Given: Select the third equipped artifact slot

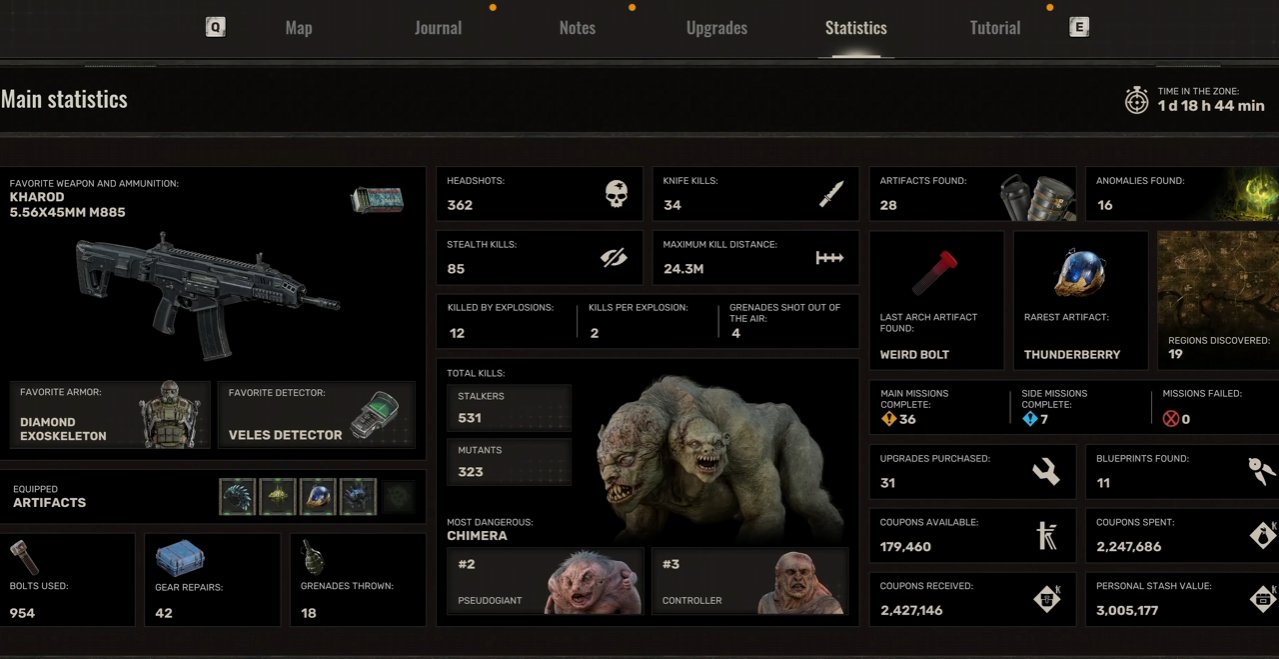Looking at the screenshot, I should (317, 496).
